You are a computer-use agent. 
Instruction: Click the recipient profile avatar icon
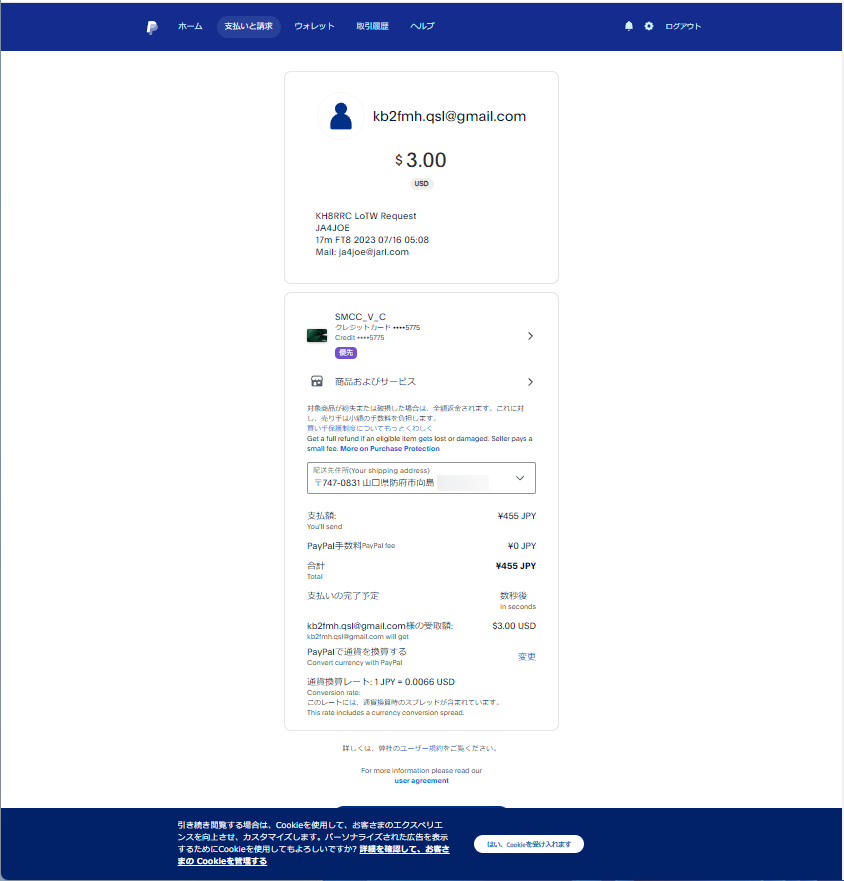click(341, 116)
